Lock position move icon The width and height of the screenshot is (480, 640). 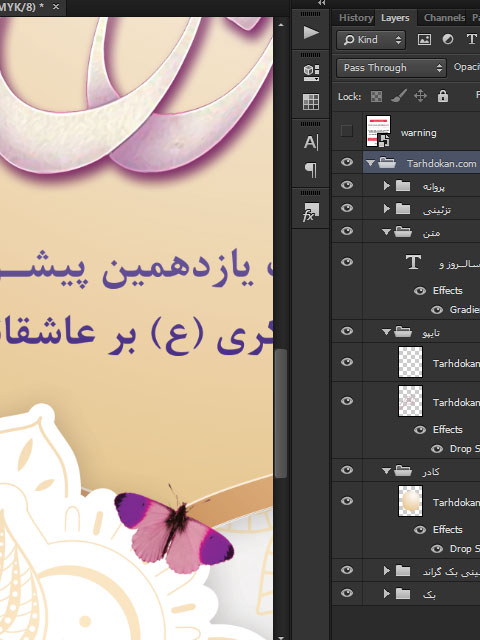point(420,96)
